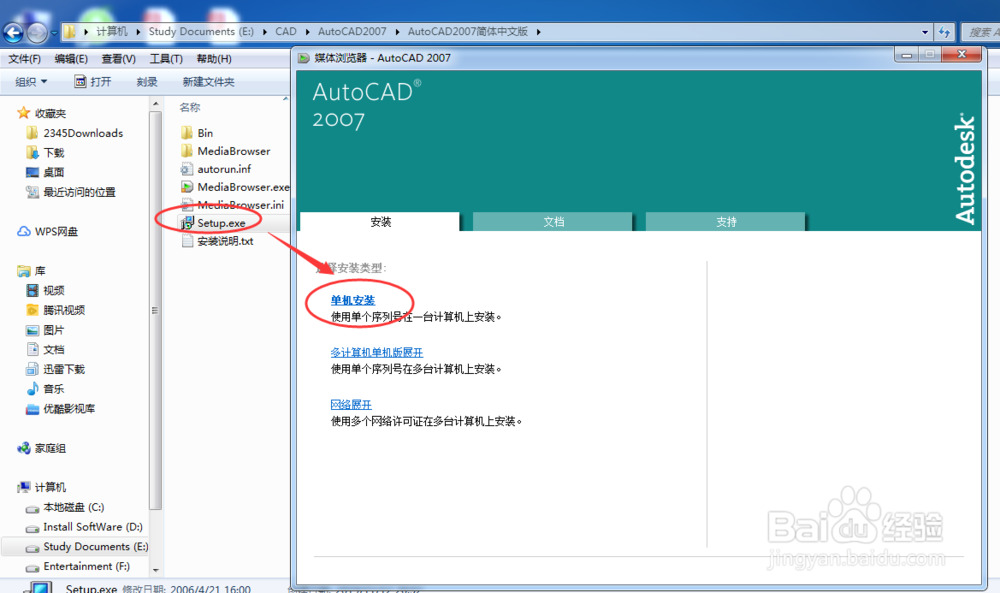Select Entertainment (F:) drive
This screenshot has width=1000, height=593.
pos(86,566)
